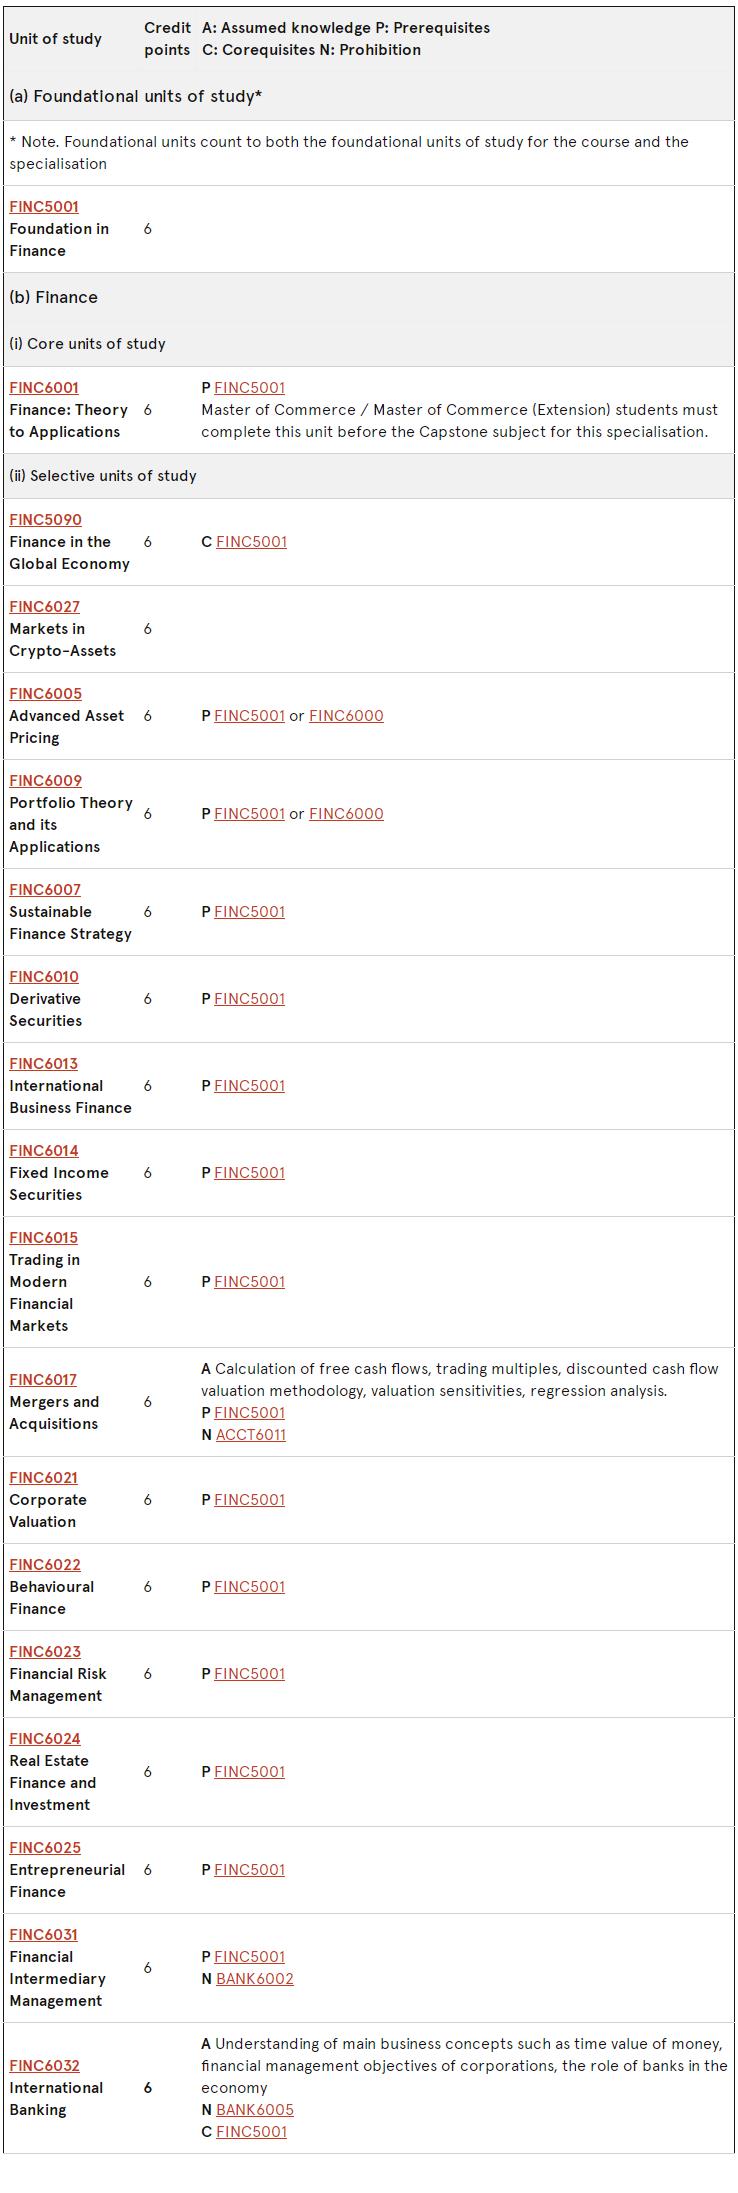Click the FINC6015 Trading in Modern Markets link
This screenshot has height=2193, width=738.
tap(43, 1238)
